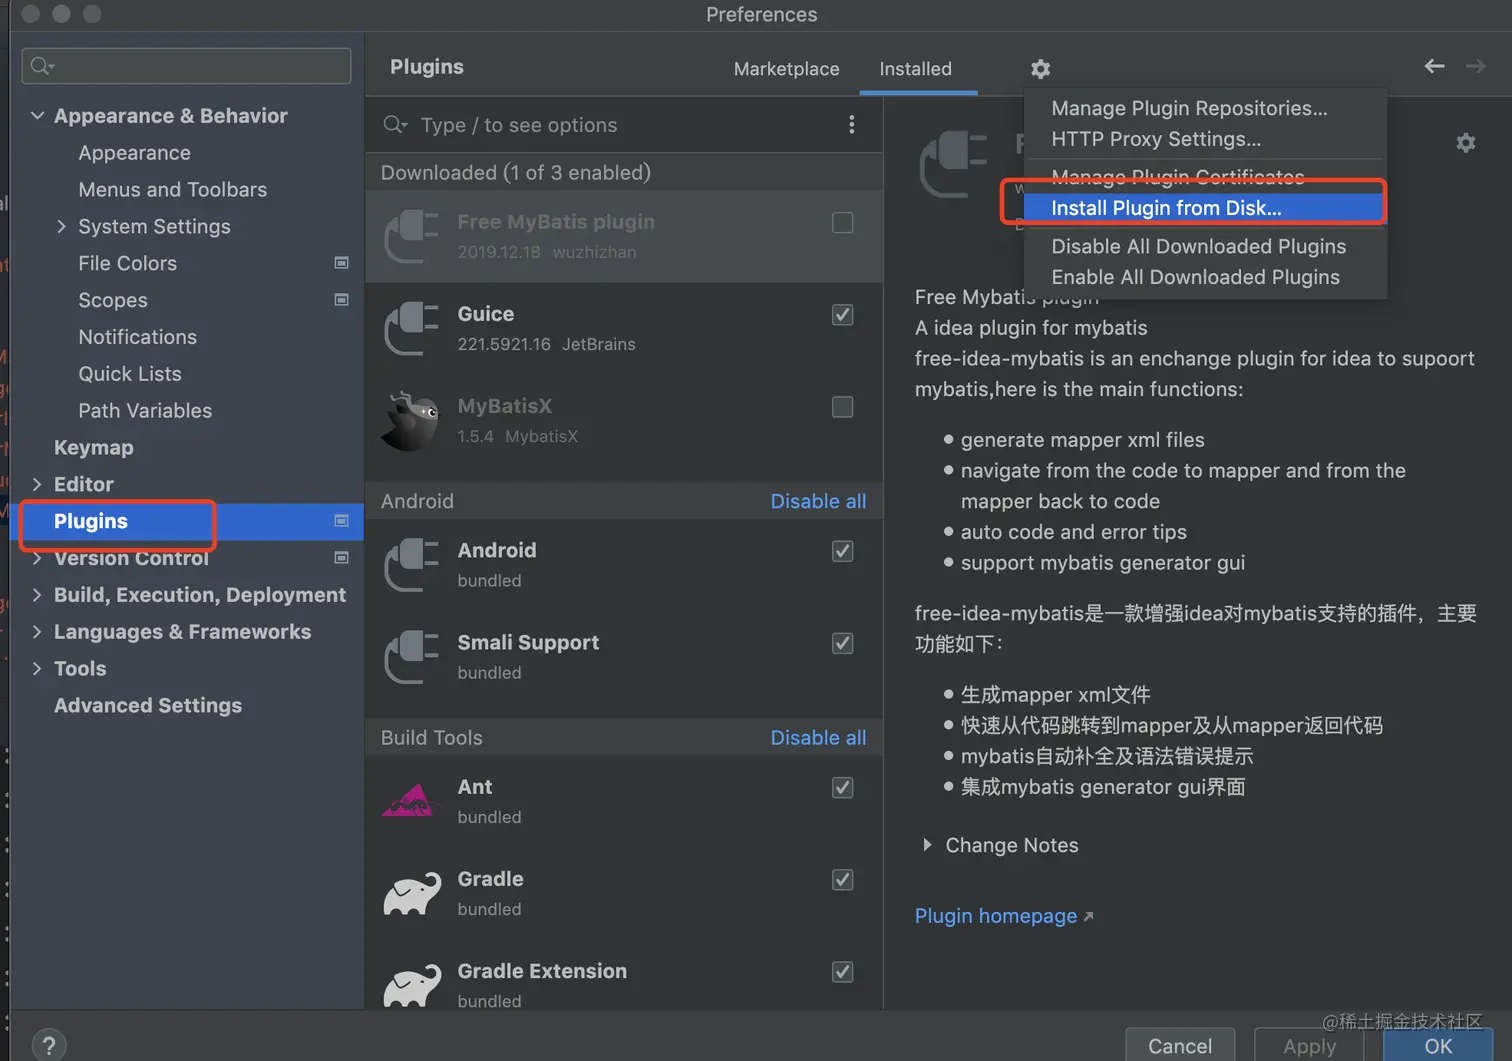Uncheck the Guice plugin checkbox
The width and height of the screenshot is (1512, 1061).
[x=843, y=314]
